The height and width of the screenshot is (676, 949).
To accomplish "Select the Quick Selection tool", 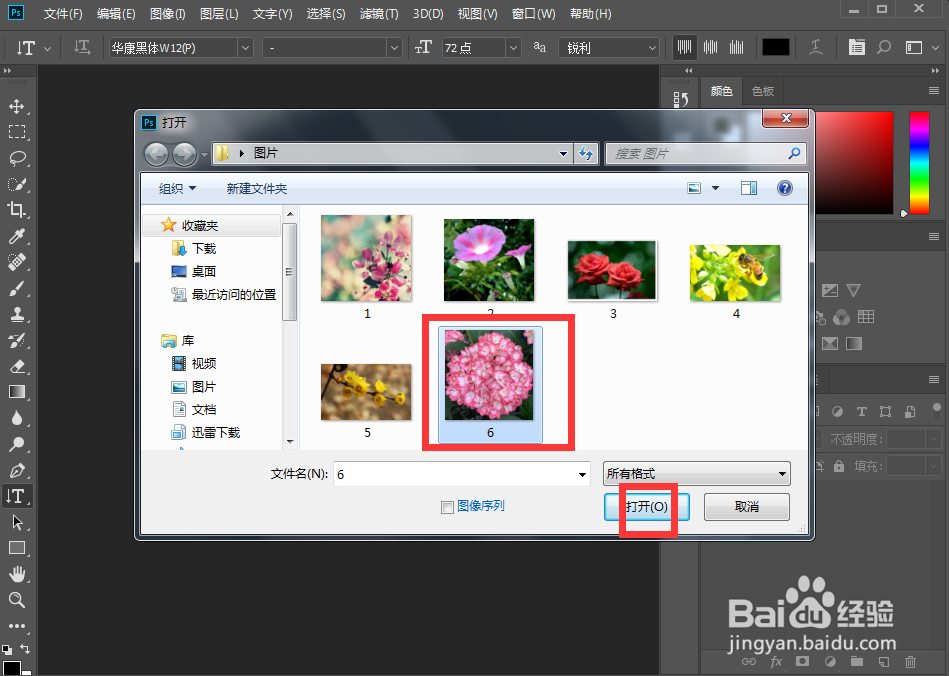I will point(16,185).
